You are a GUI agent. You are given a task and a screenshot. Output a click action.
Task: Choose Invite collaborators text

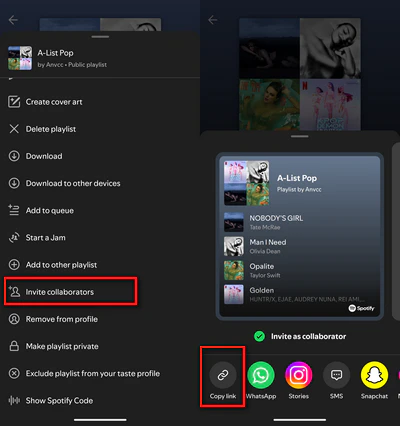tap(60, 292)
